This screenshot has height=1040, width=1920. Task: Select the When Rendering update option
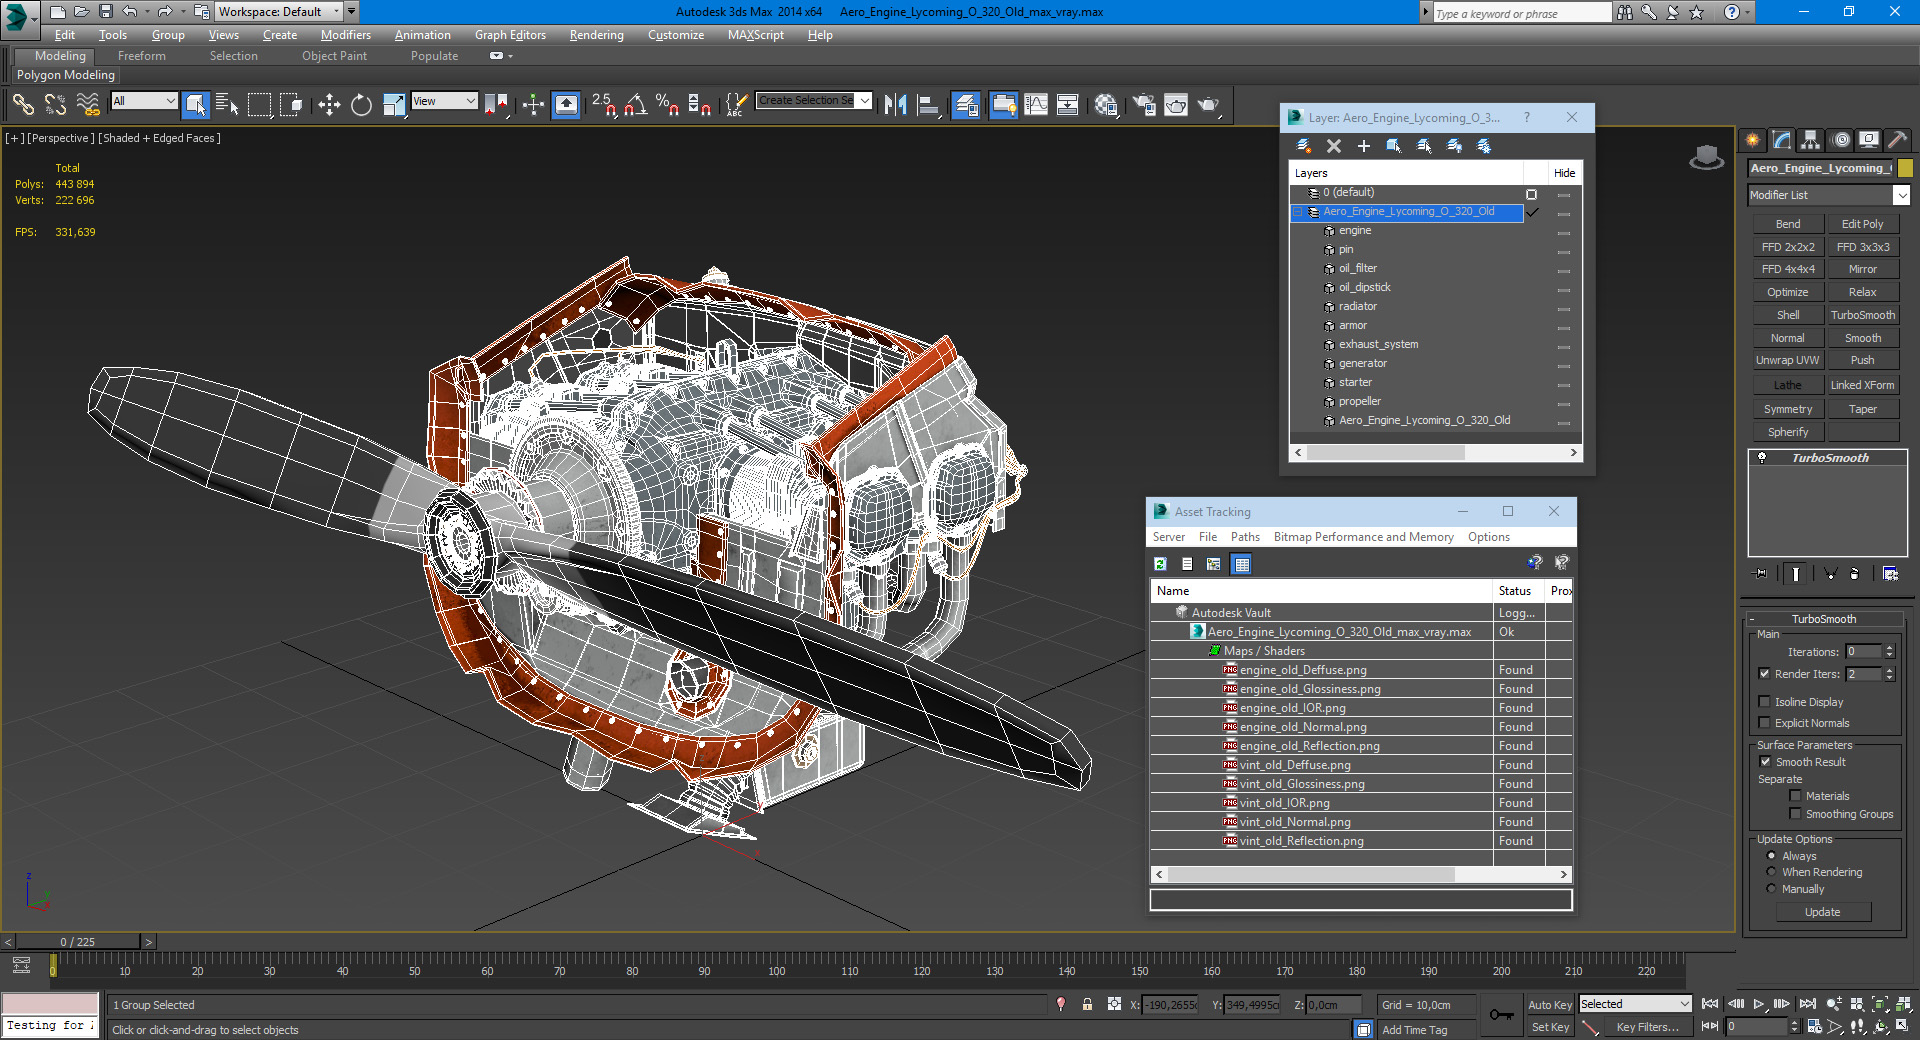click(1771, 872)
